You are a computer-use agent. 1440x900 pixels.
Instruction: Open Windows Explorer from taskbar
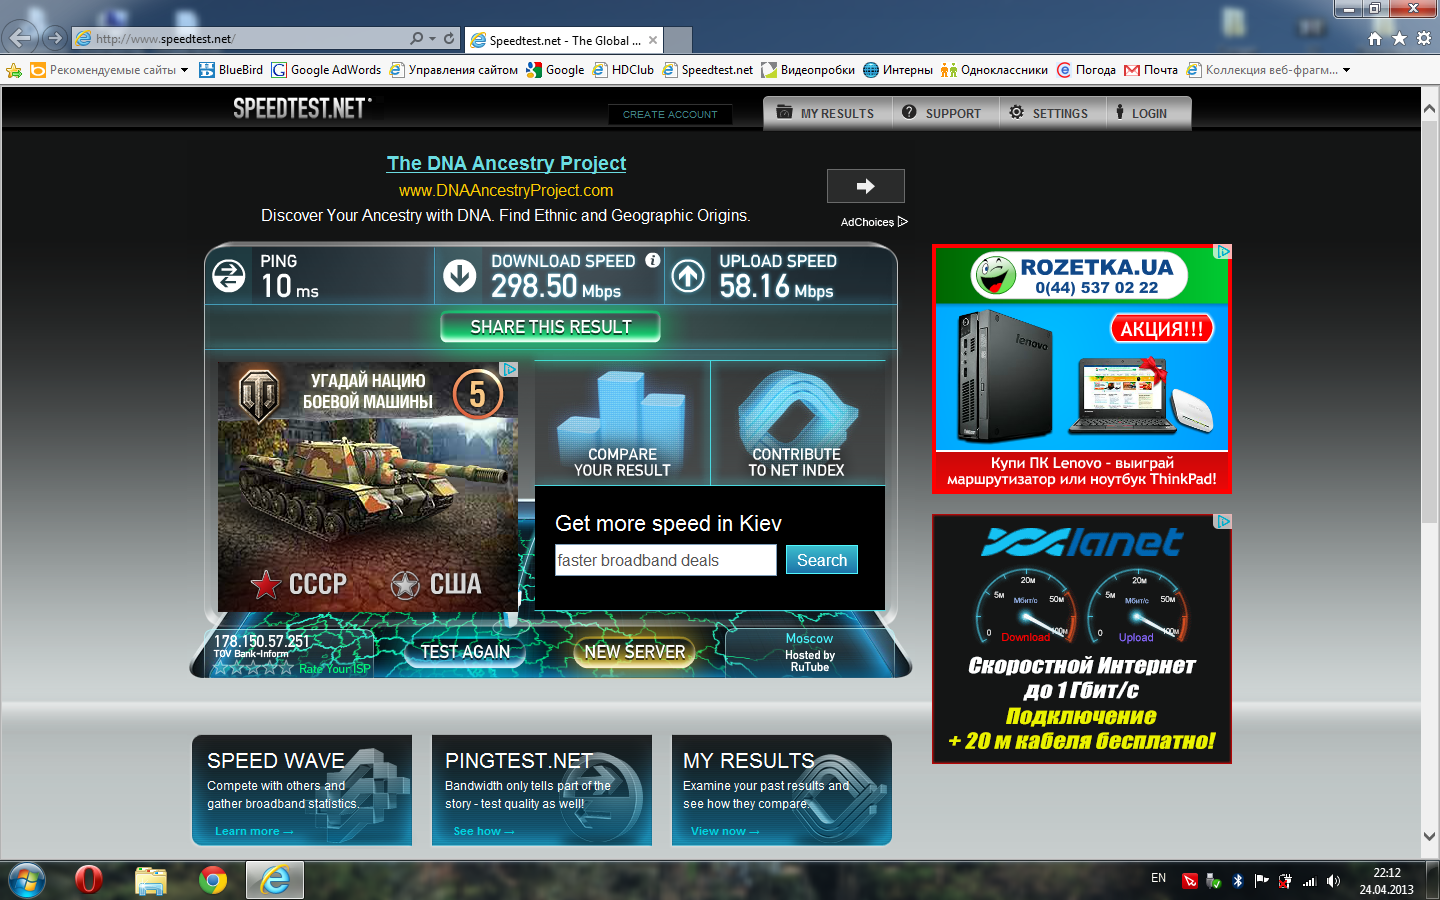pos(151,880)
